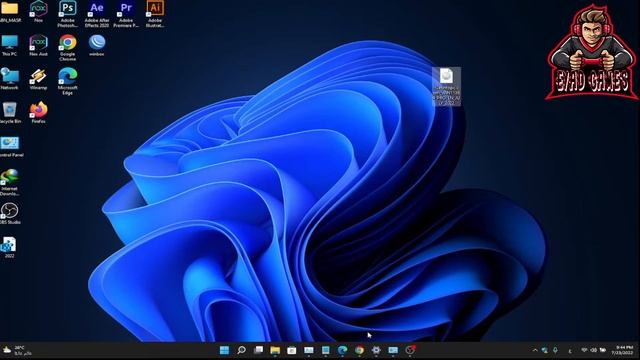Select the Nox Asst desktop shortcut
The image size is (640, 360).
[38, 45]
